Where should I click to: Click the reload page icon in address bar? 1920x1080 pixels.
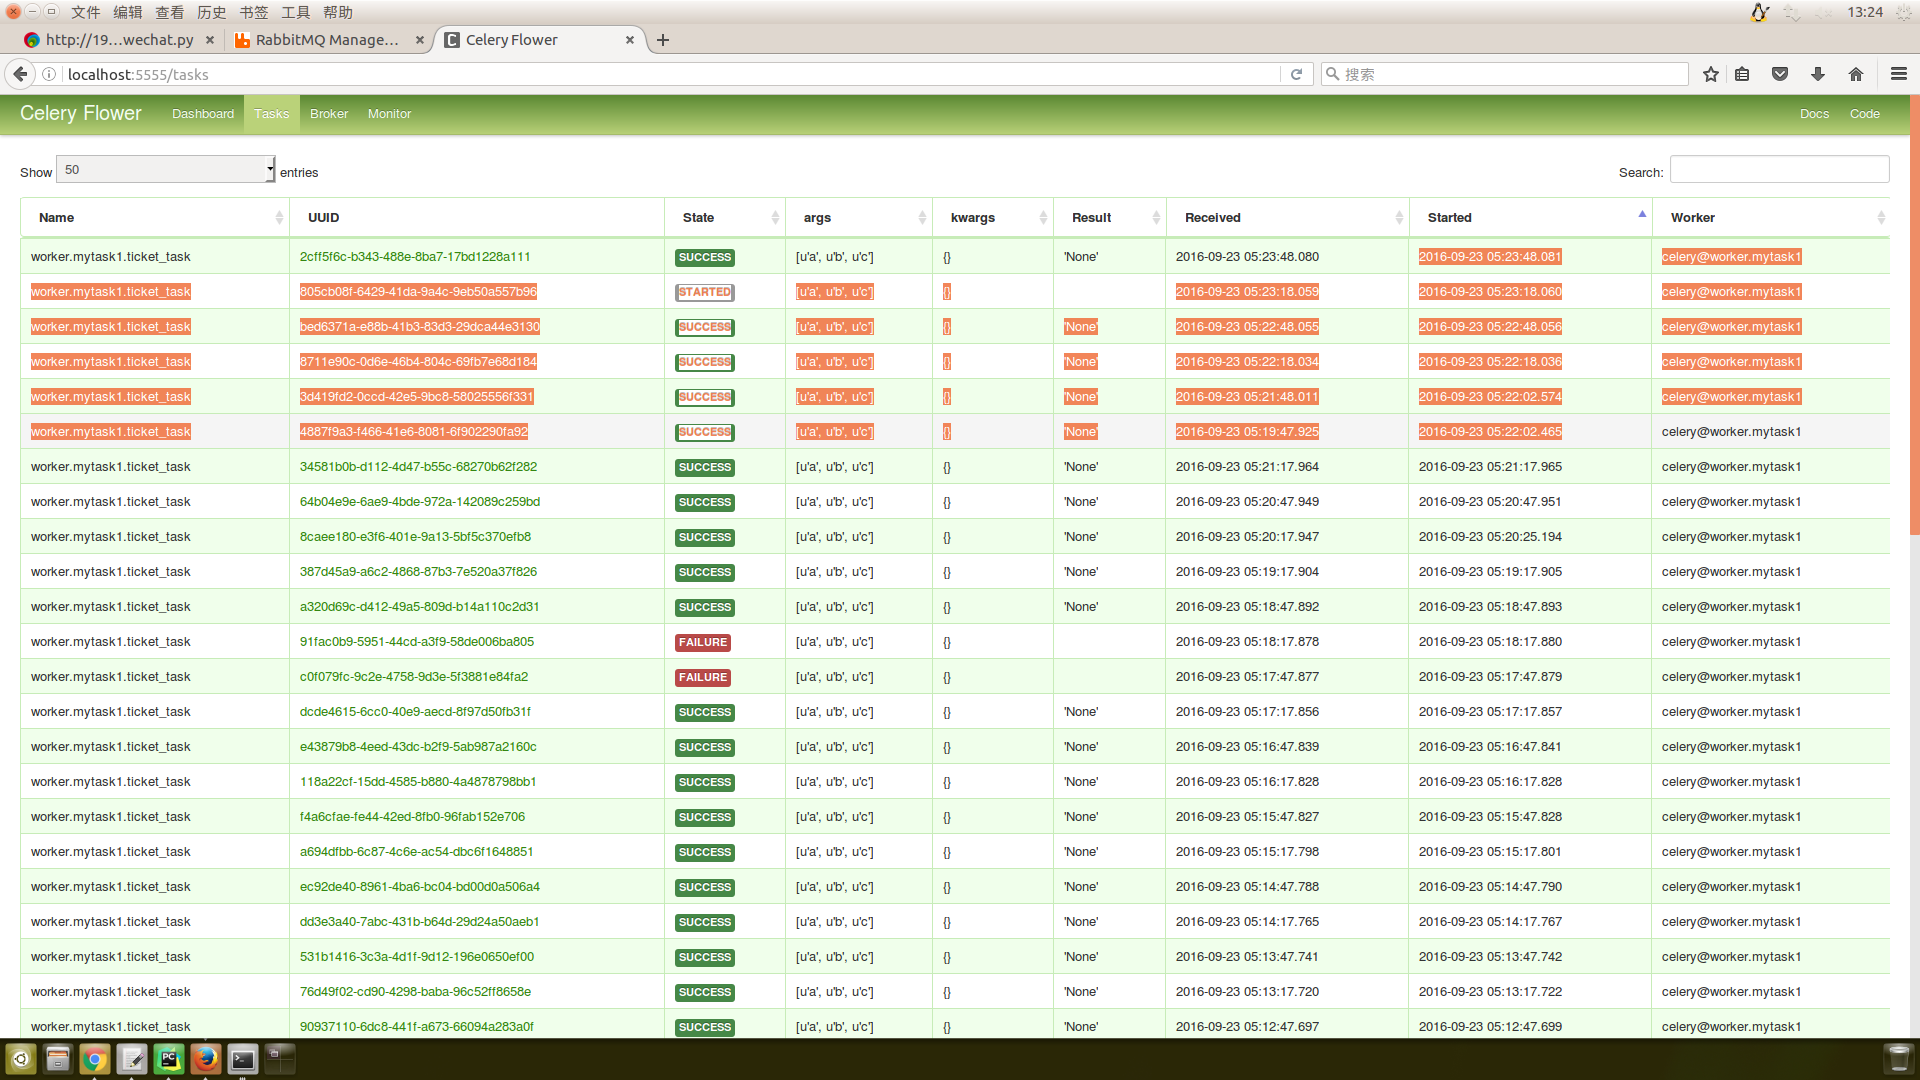pyautogui.click(x=1296, y=74)
